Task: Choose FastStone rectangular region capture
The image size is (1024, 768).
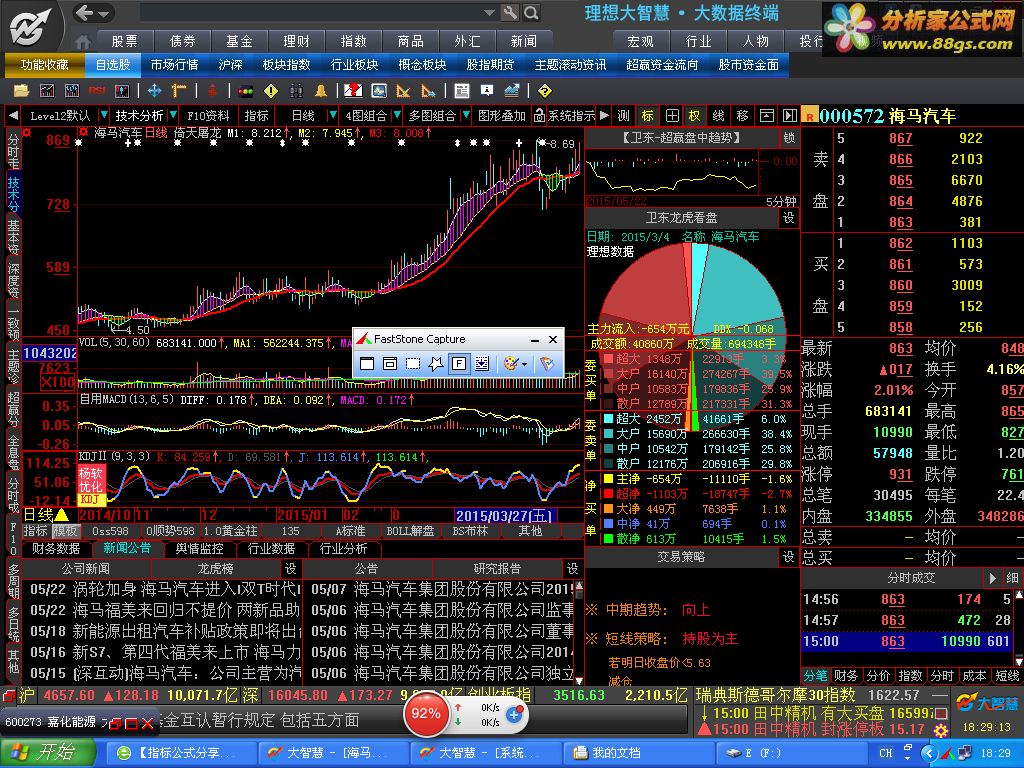Action: click(413, 363)
